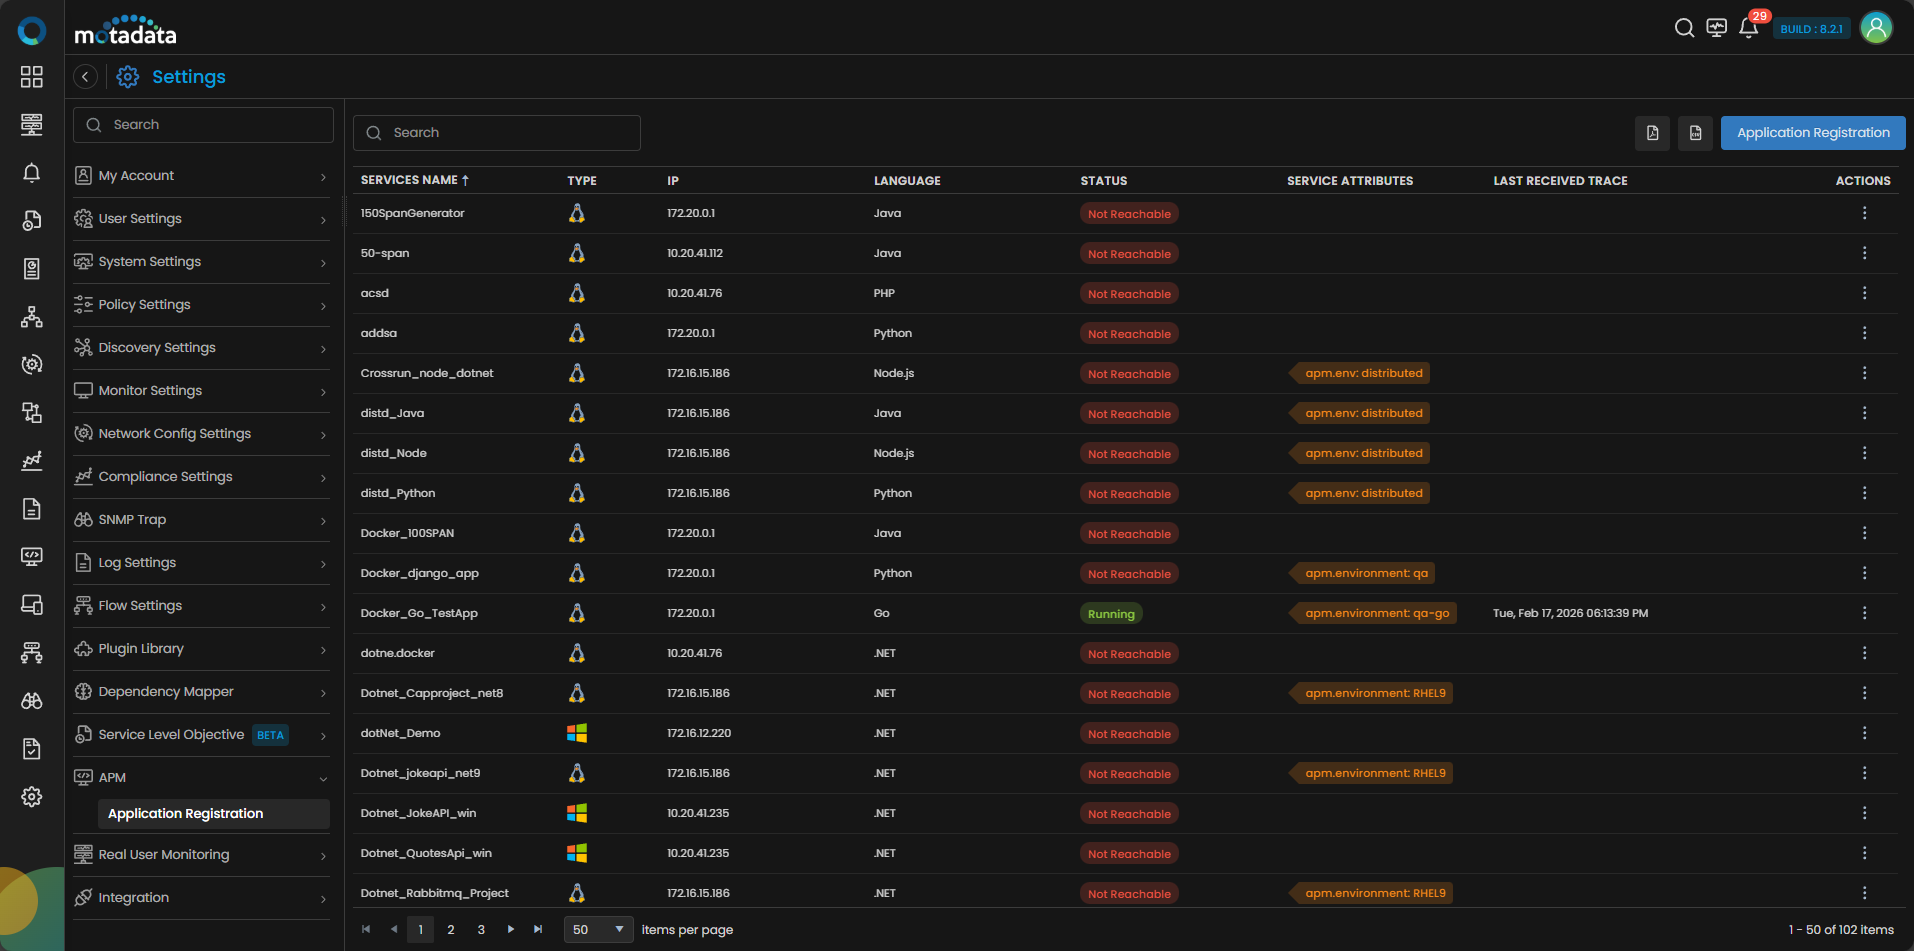Click the back arrow beside Settings
The height and width of the screenshot is (951, 1914).
pyautogui.click(x=86, y=77)
